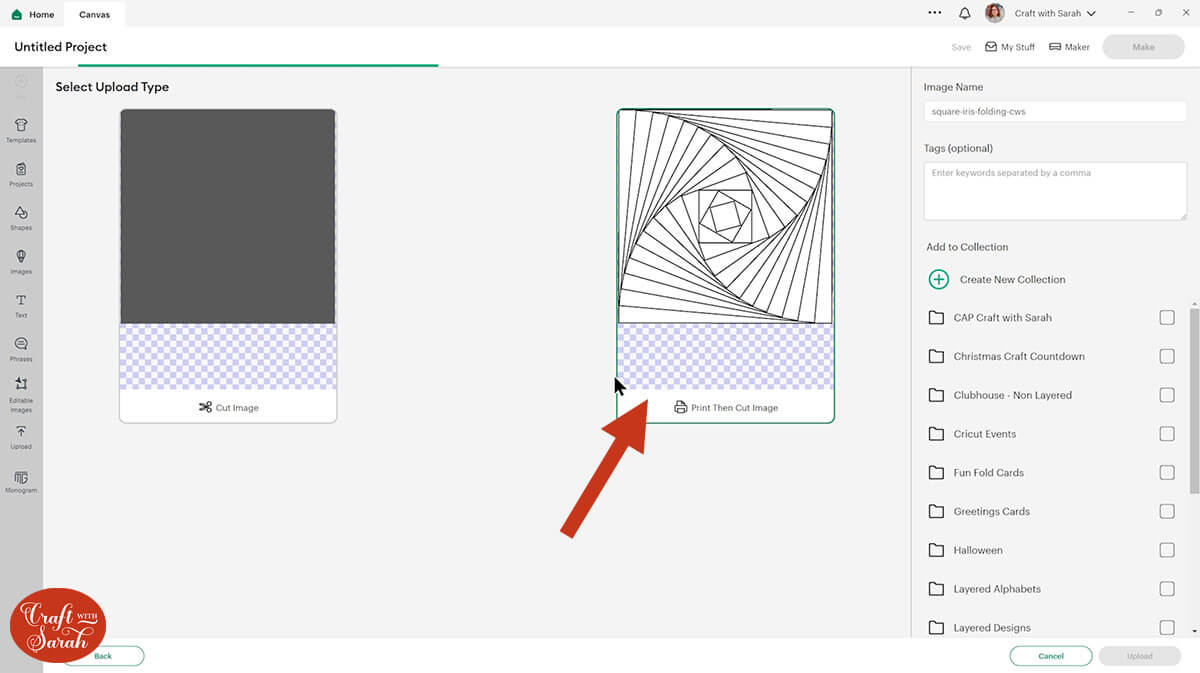Click the user profile avatar
Image resolution: width=1200 pixels, height=673 pixels.
(994, 13)
